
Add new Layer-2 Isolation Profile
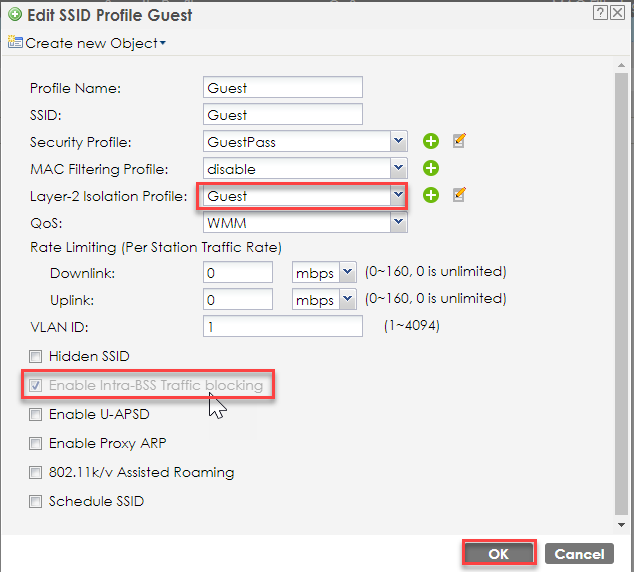(431, 195)
